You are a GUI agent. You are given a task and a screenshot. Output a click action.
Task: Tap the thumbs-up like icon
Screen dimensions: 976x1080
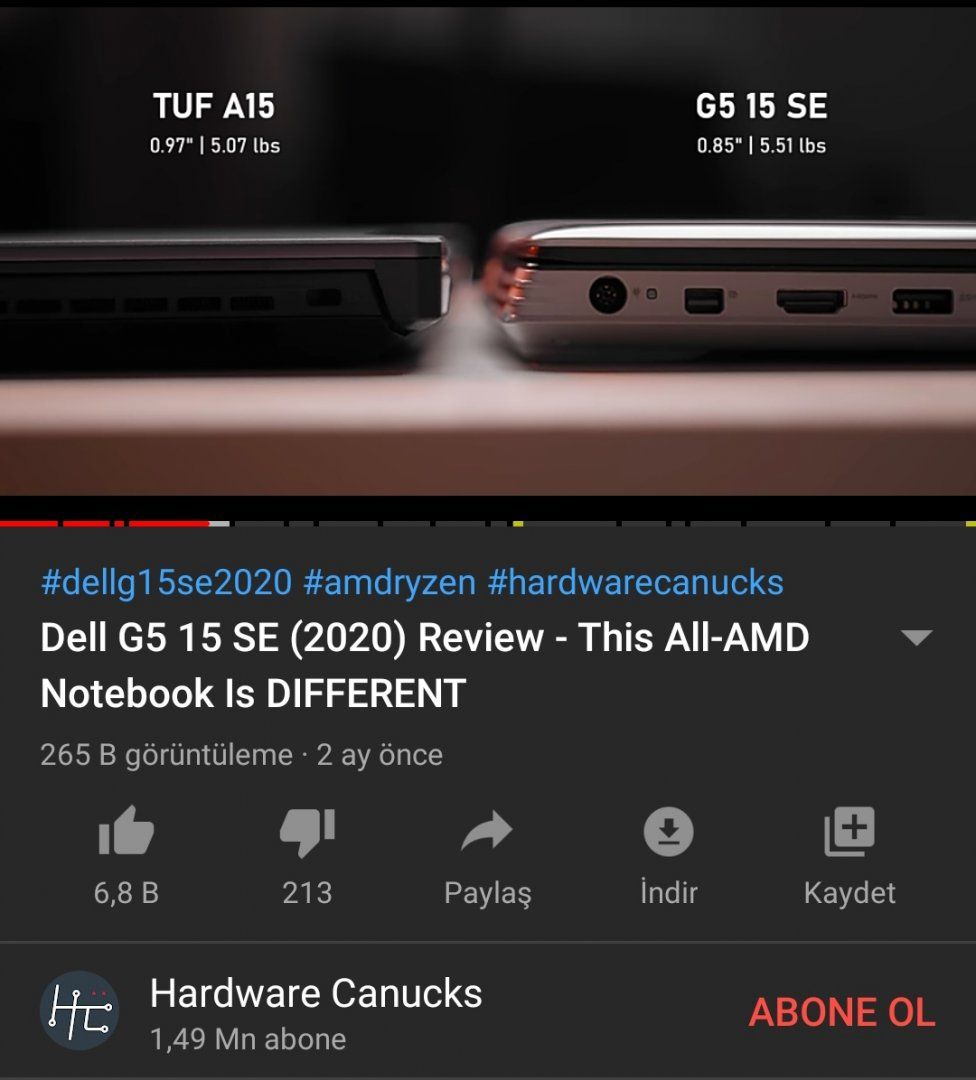(x=126, y=831)
